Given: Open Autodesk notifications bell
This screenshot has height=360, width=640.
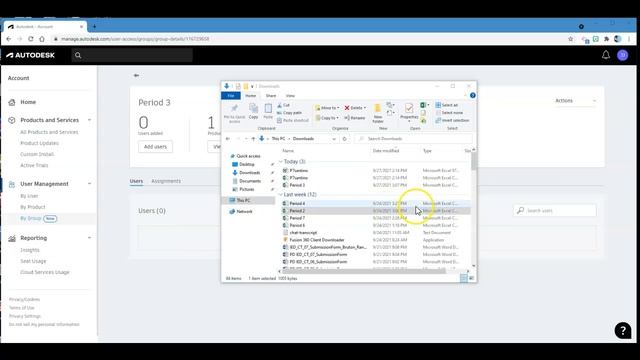Looking at the screenshot, I should (x=606, y=55).
